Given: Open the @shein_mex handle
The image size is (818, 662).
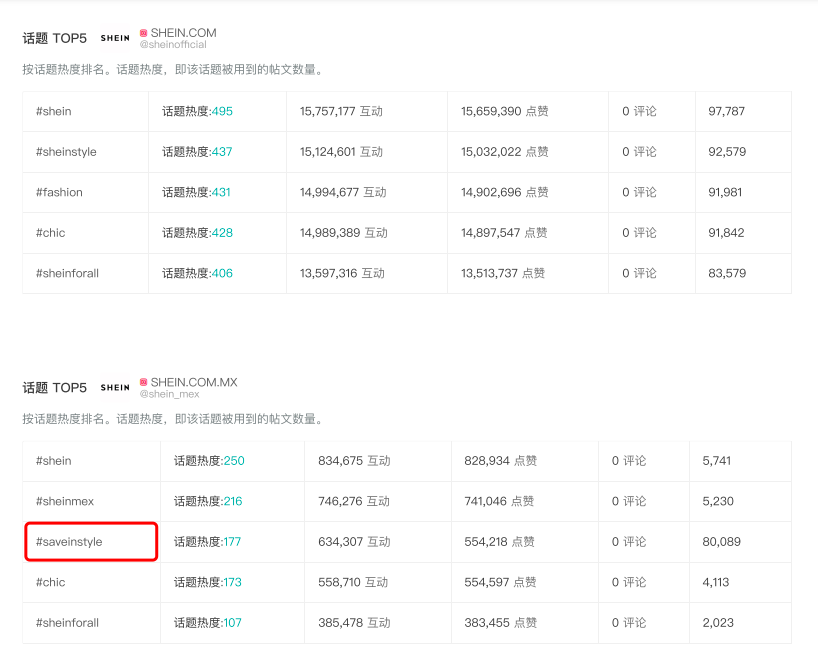Looking at the screenshot, I should click(x=170, y=394).
